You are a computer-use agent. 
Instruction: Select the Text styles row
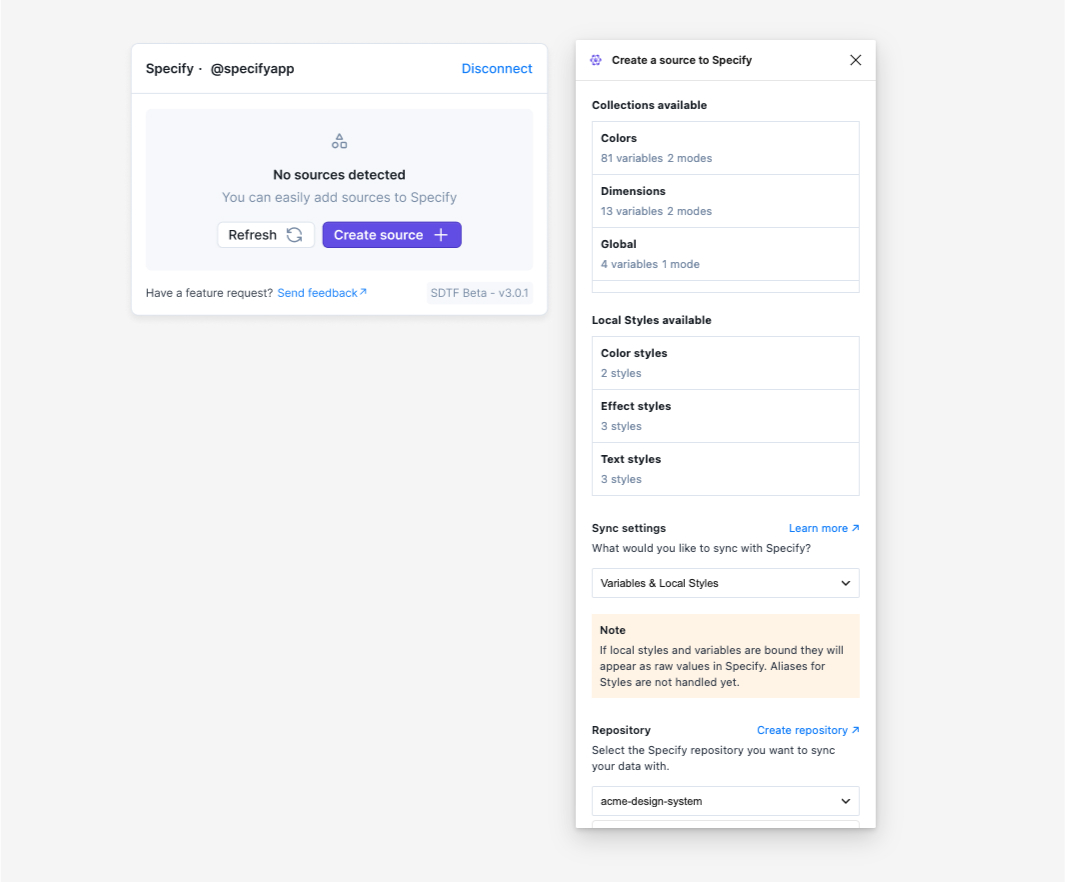pos(725,469)
